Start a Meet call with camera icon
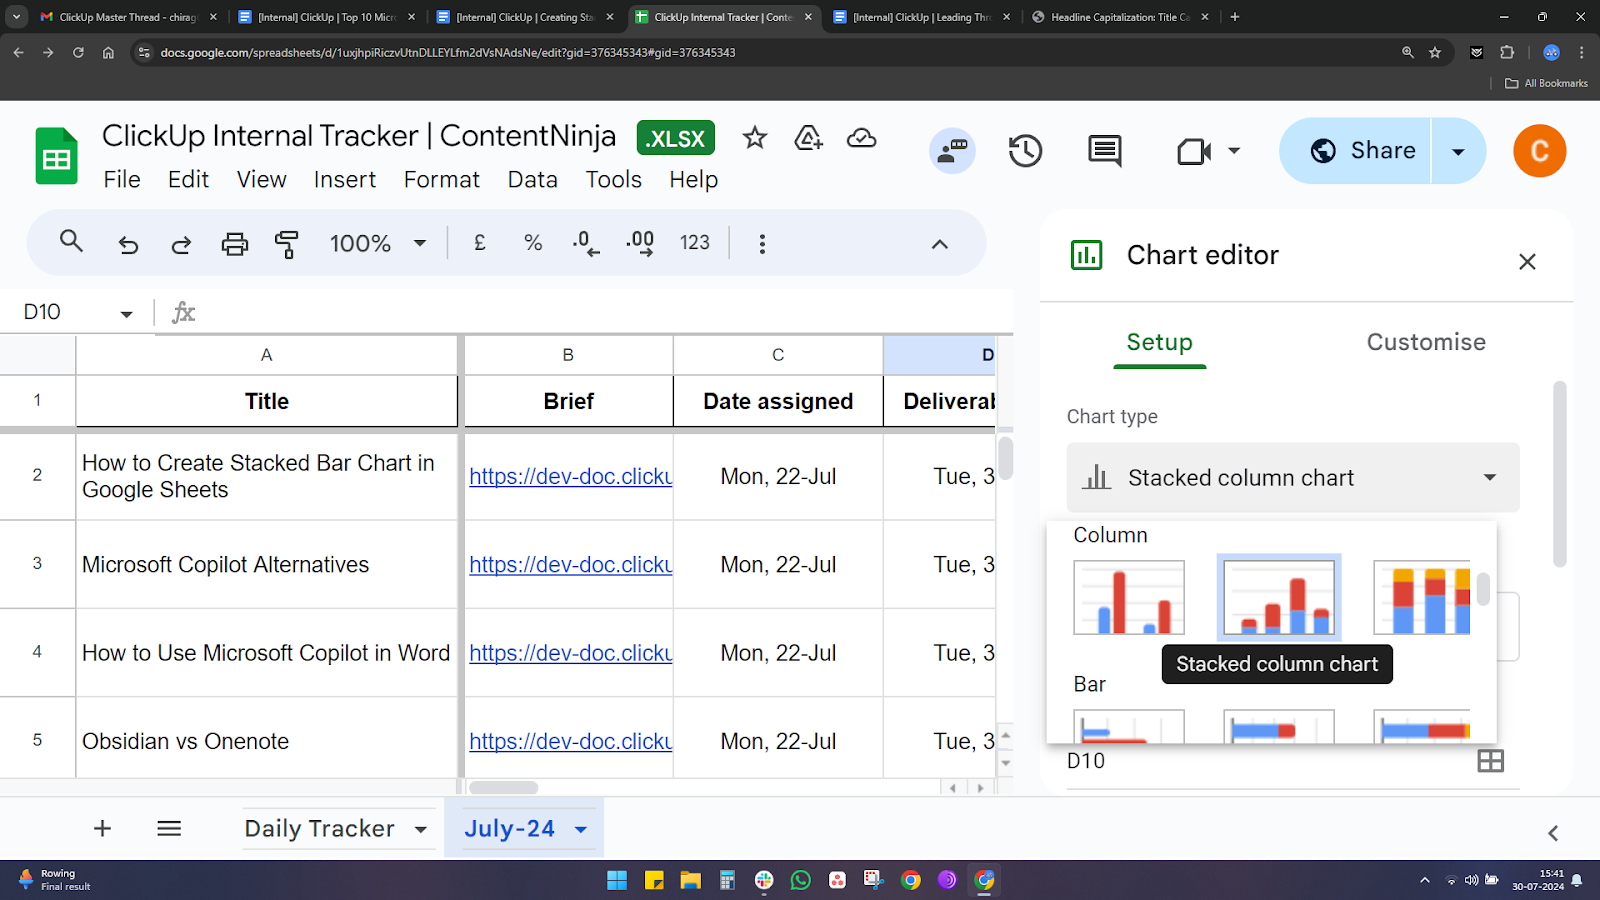1600x900 pixels. click(1193, 151)
